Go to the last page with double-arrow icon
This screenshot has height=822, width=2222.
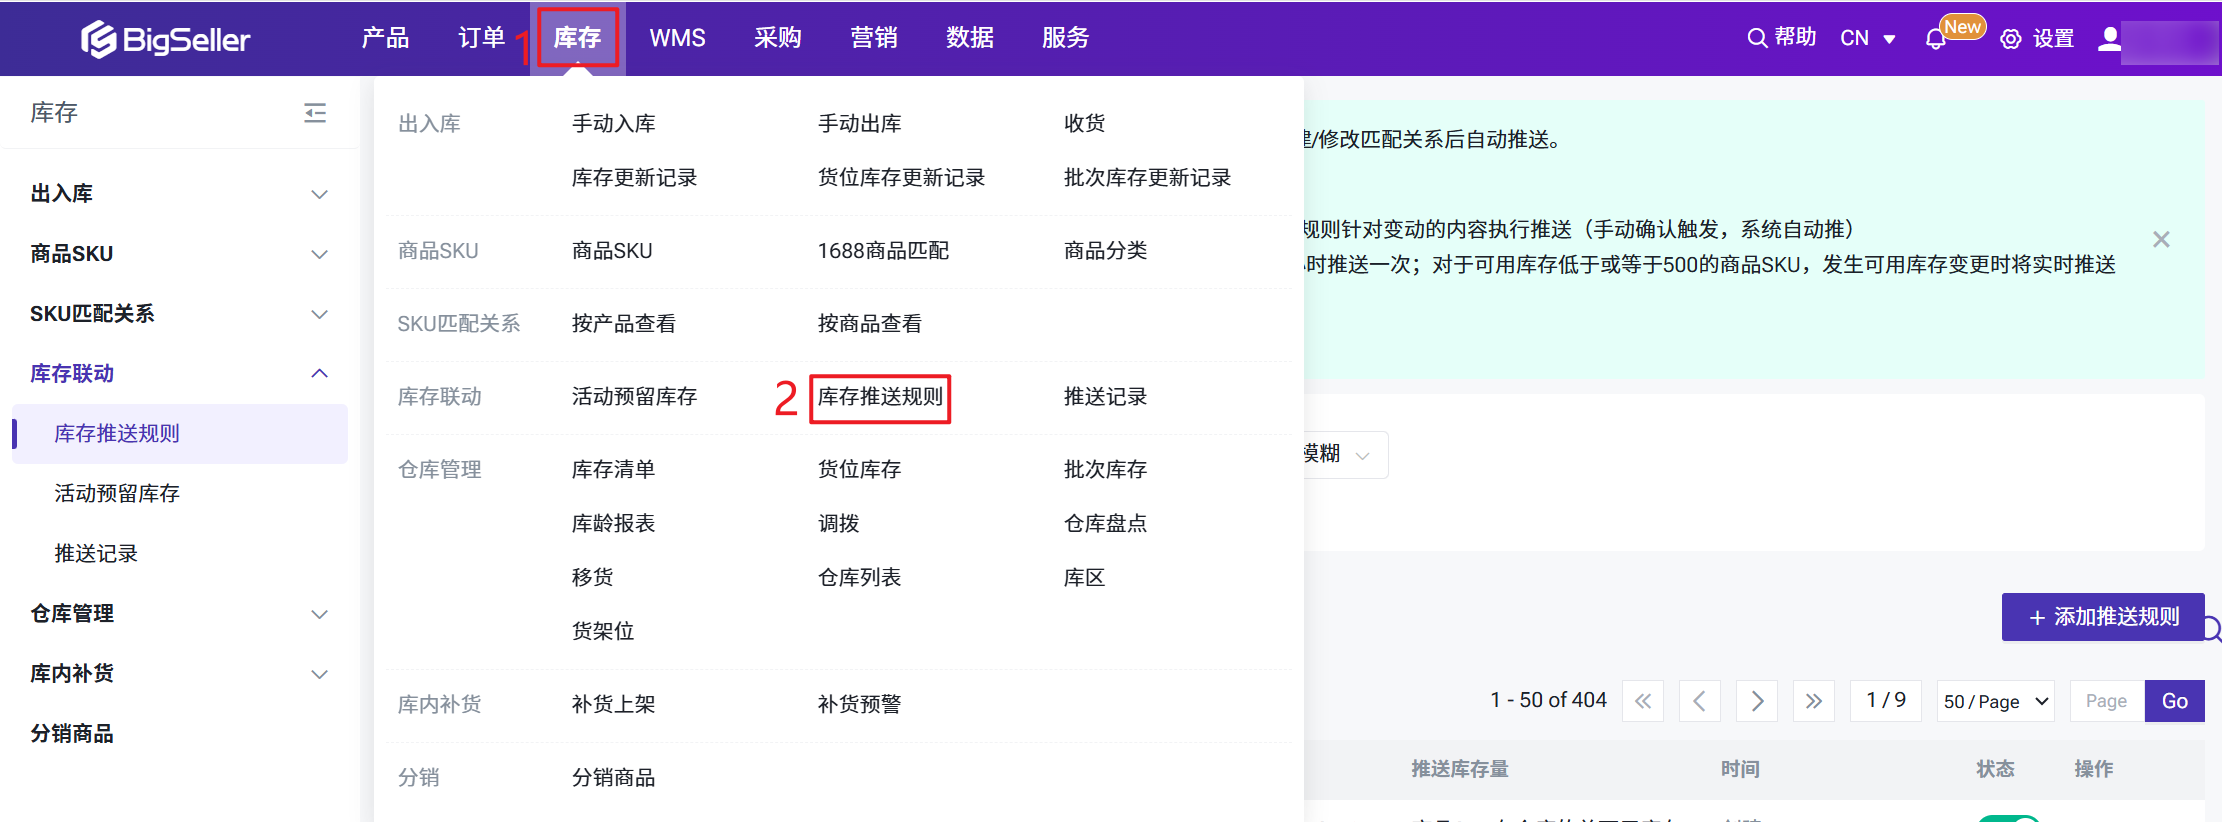[1813, 701]
